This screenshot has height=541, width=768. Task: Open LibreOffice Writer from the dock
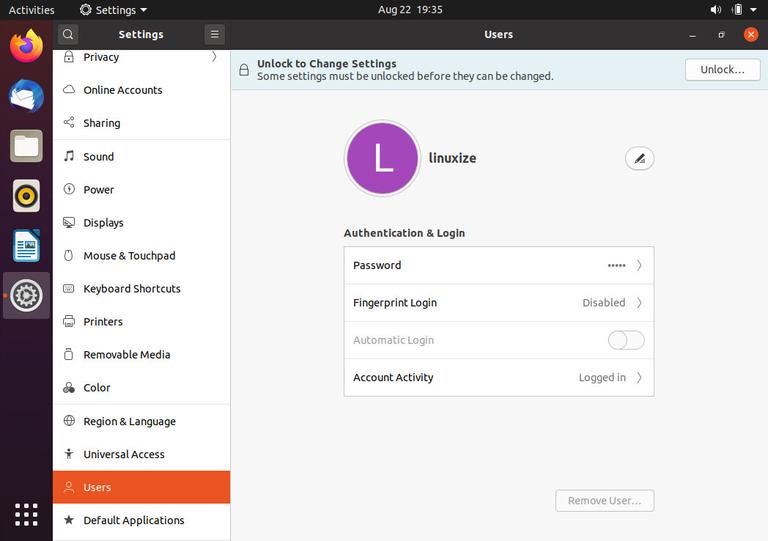point(27,246)
